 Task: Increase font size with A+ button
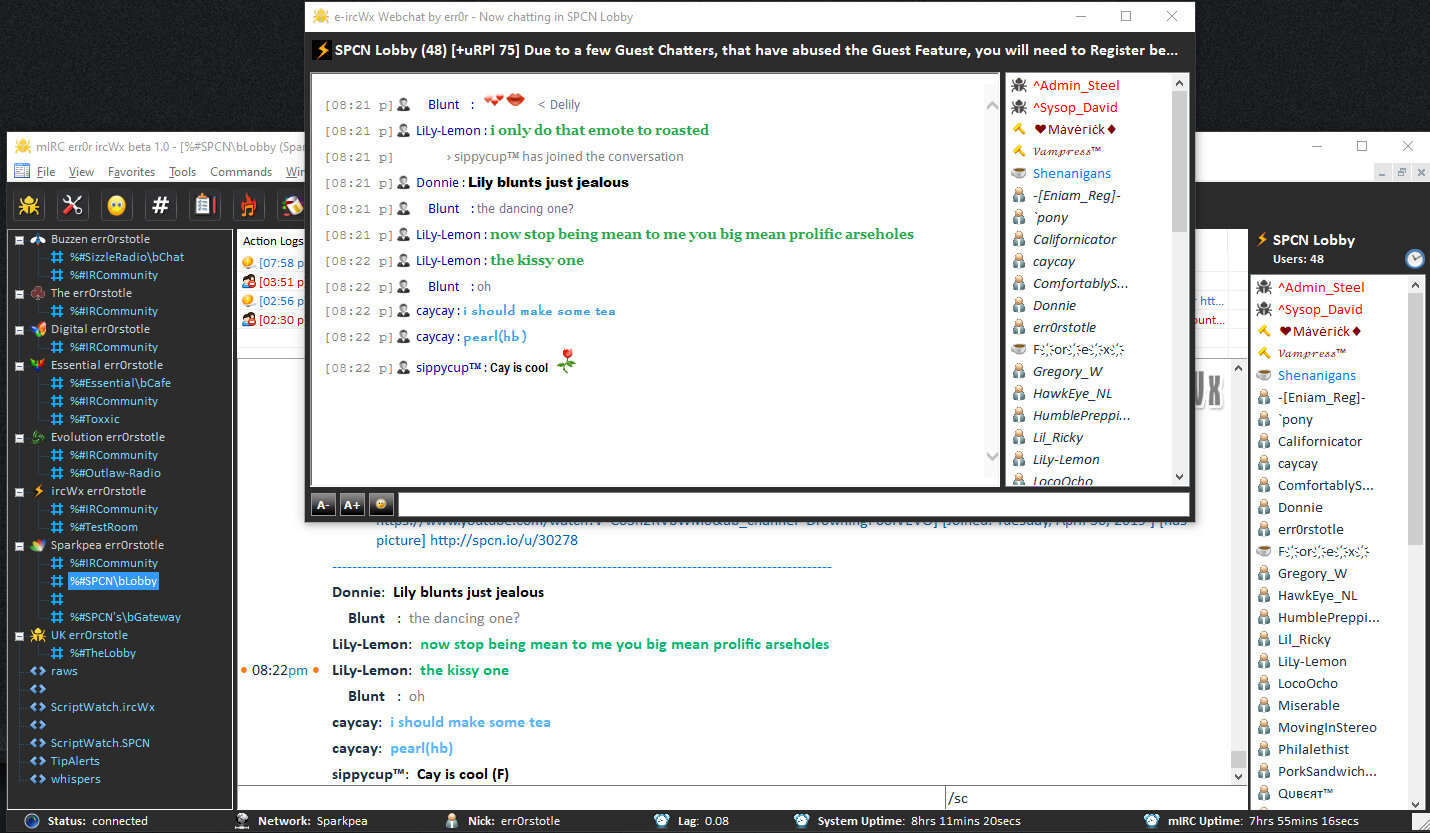pyautogui.click(x=351, y=505)
